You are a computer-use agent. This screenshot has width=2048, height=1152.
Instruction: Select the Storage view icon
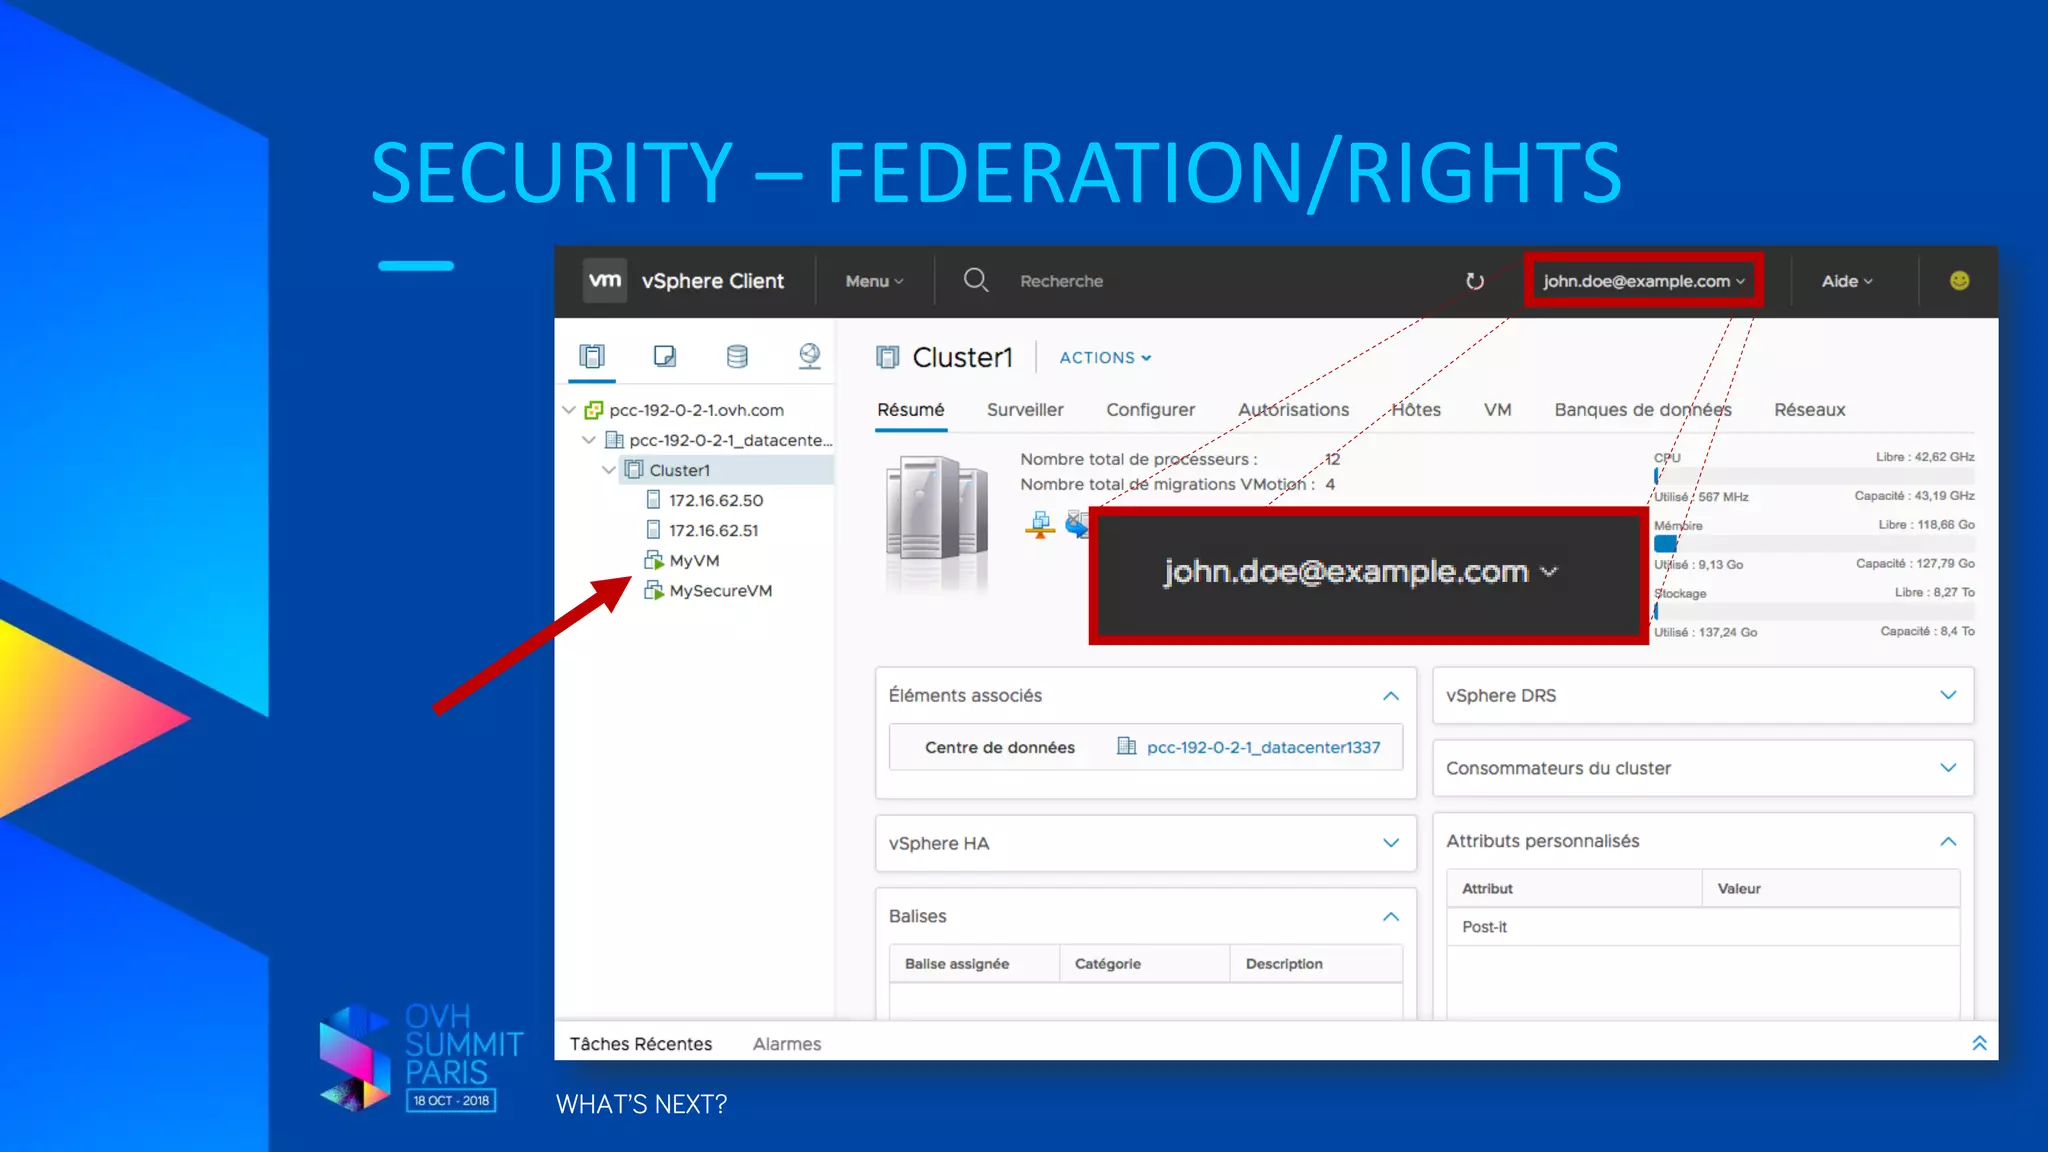737,356
